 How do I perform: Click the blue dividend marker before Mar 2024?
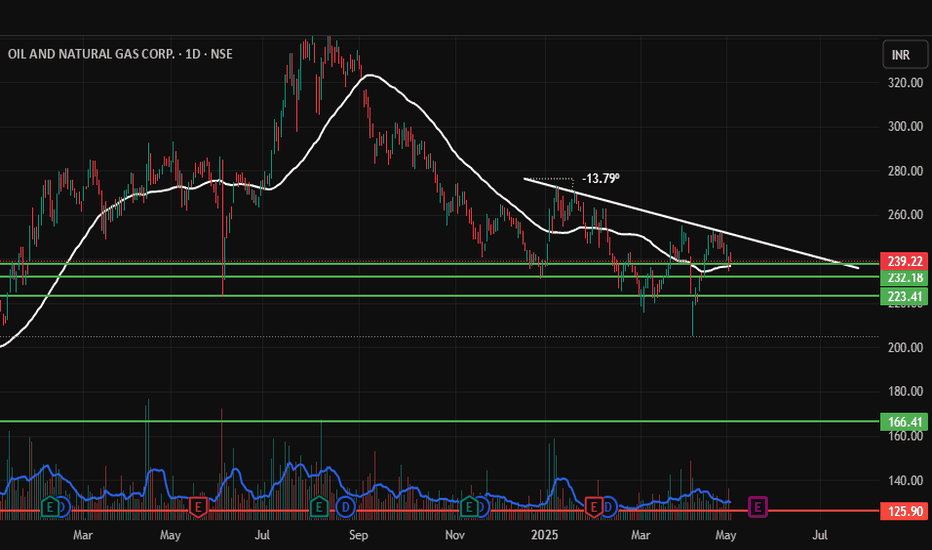tap(64, 507)
